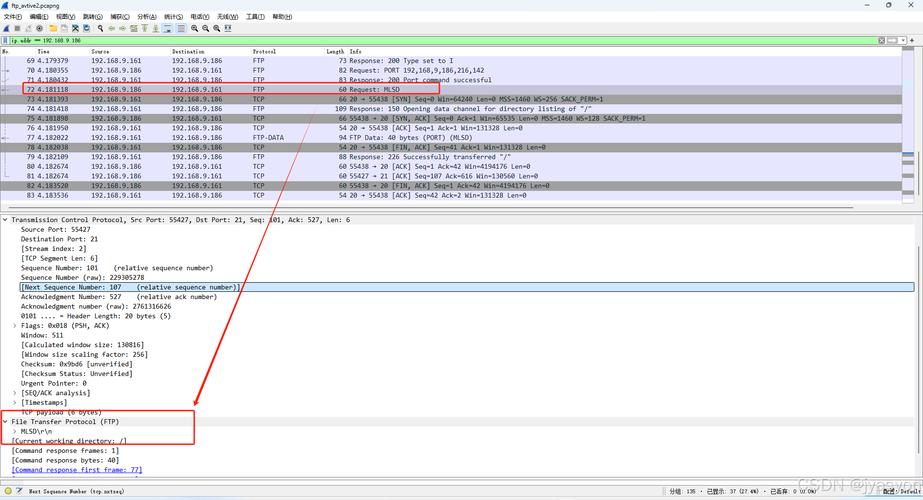Open the 分析(A) menu
Viewport: 923px width, 500px height.
point(147,16)
